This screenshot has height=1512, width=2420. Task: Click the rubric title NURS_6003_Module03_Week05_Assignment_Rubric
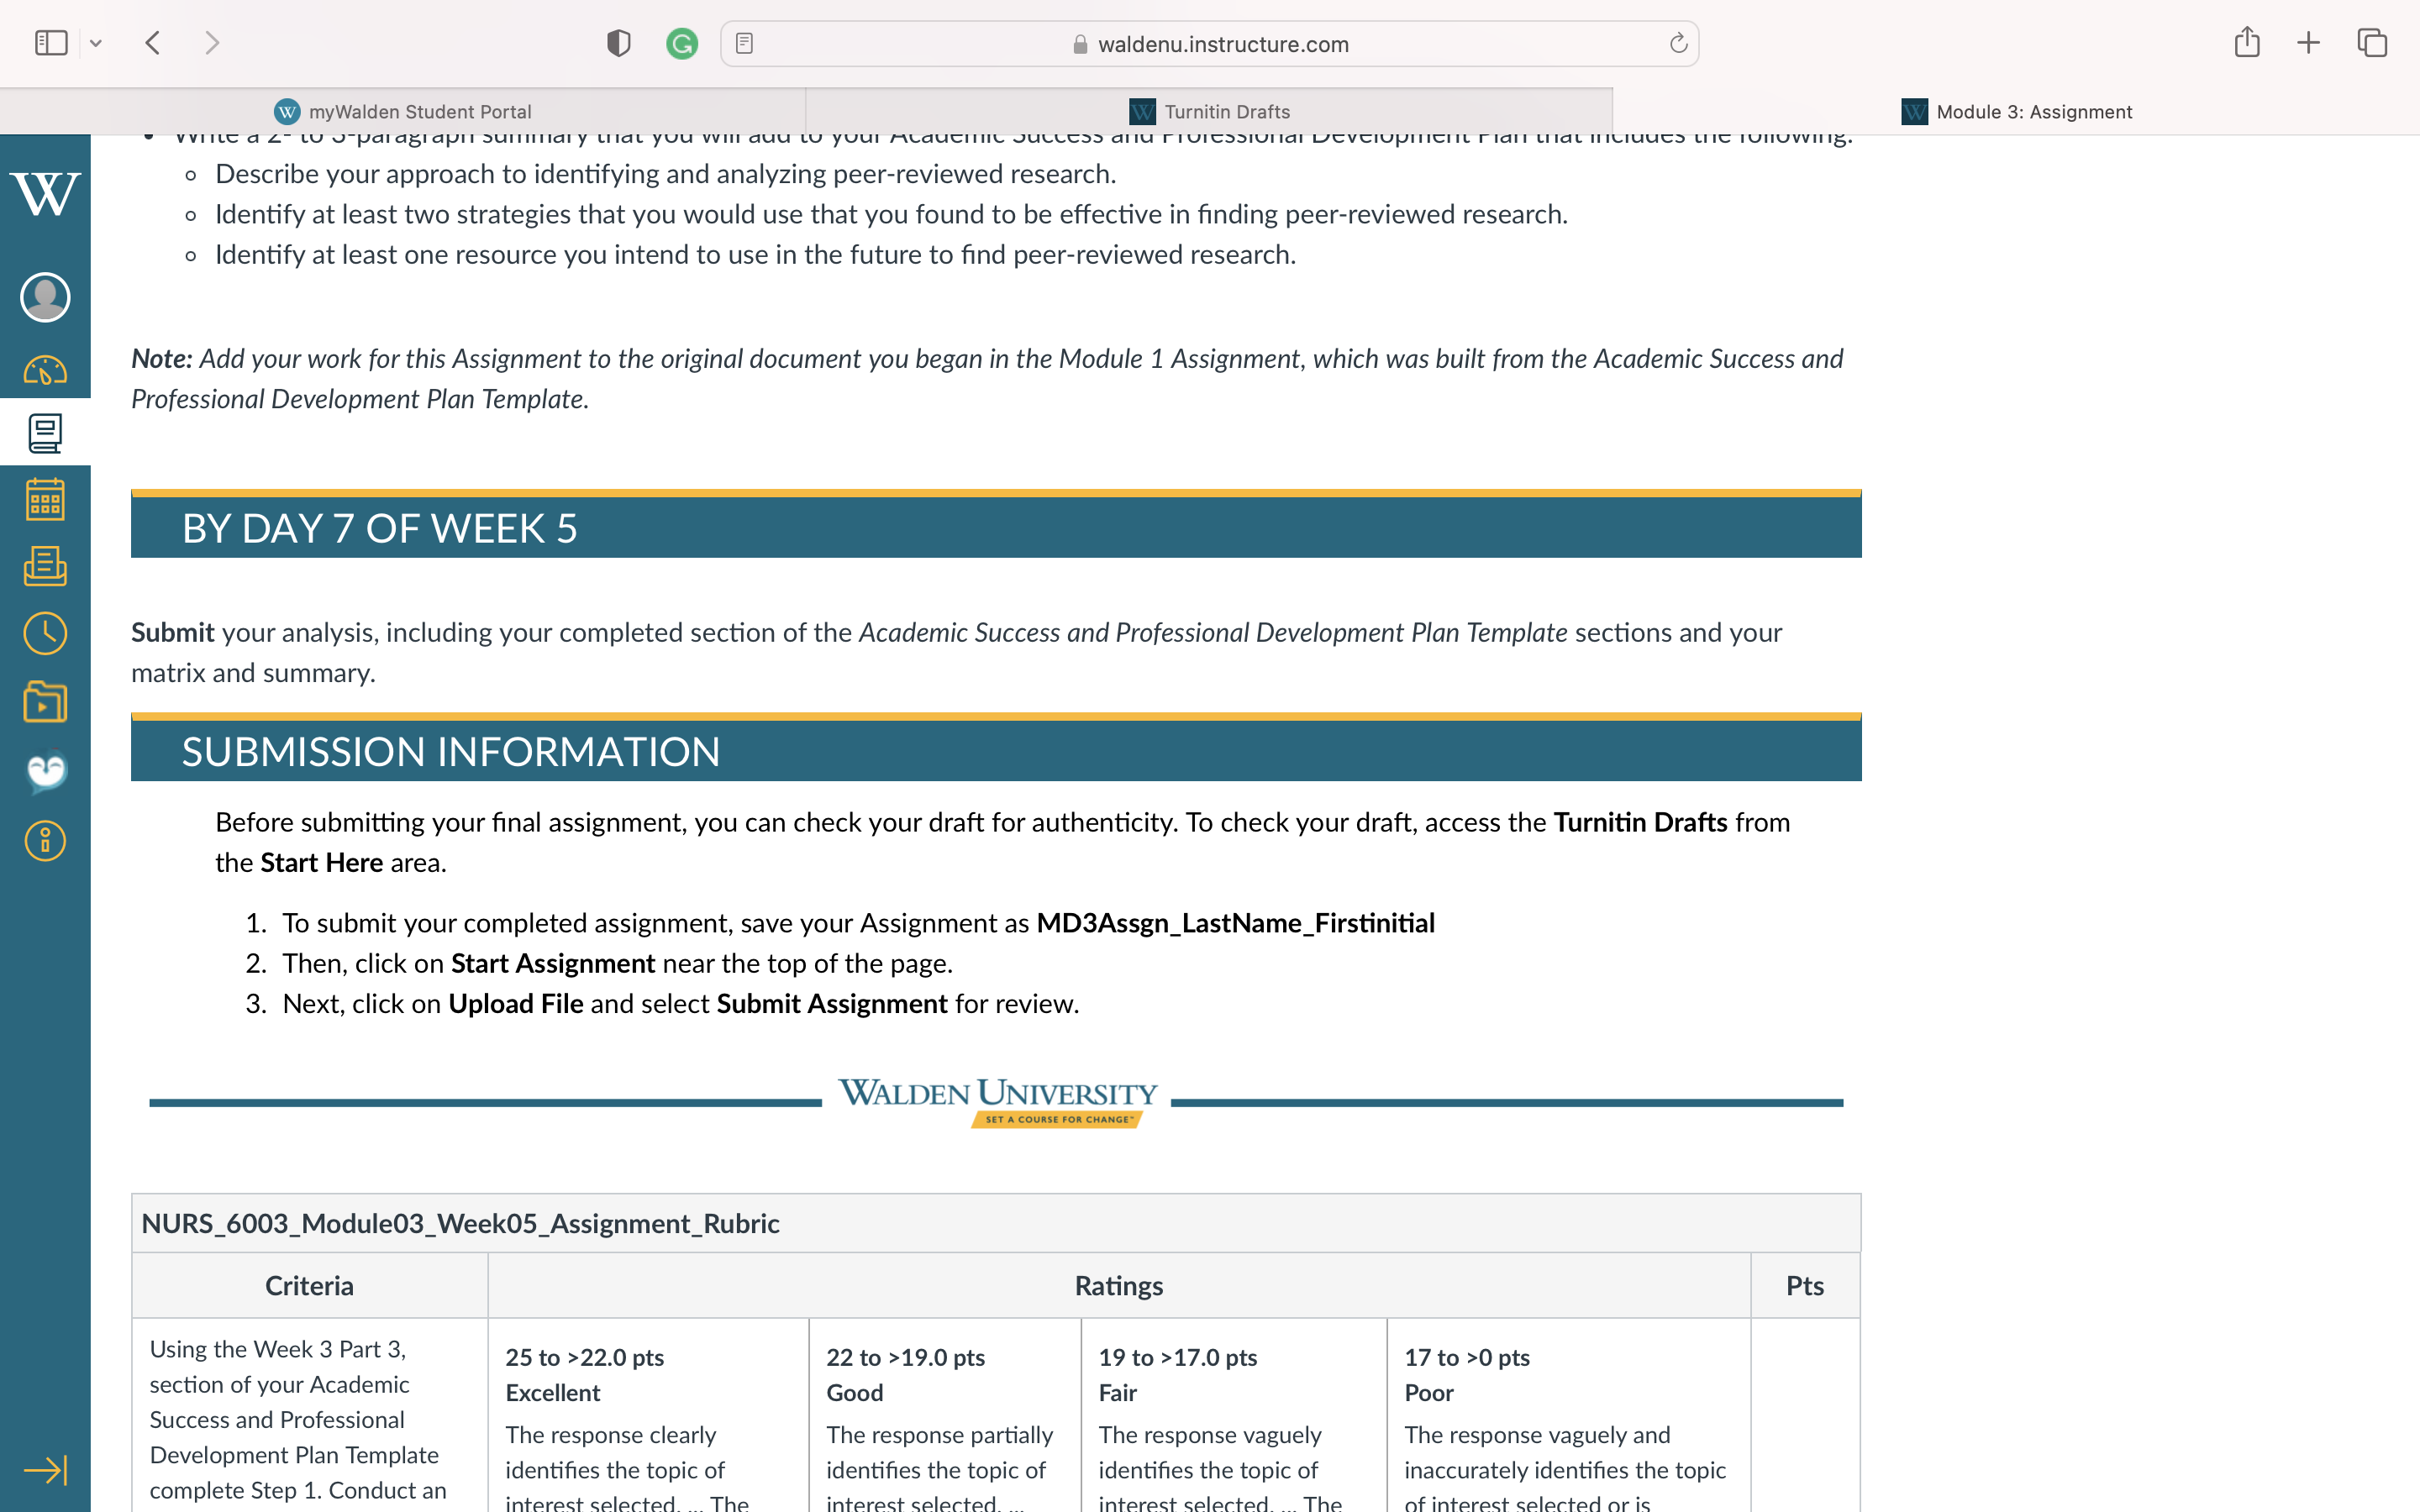(460, 1223)
